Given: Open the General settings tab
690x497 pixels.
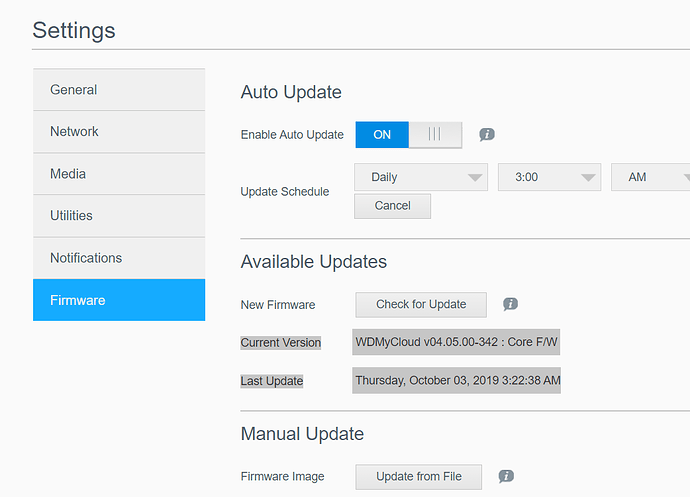Looking at the screenshot, I should pyautogui.click(x=119, y=90).
